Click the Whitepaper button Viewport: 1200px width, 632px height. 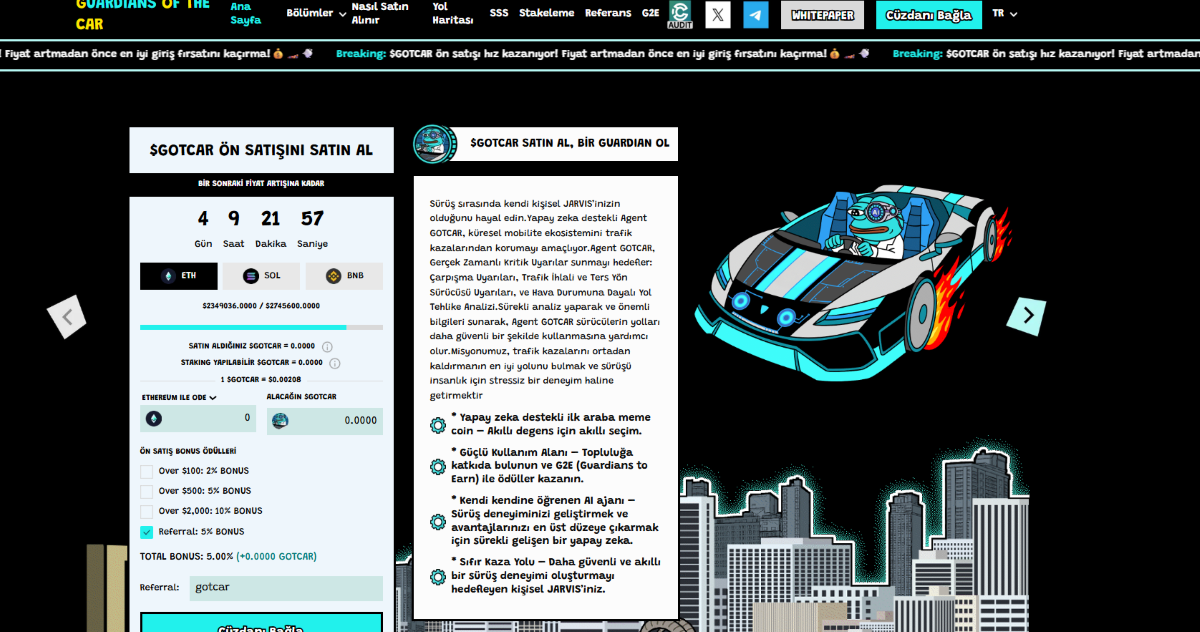pos(822,15)
